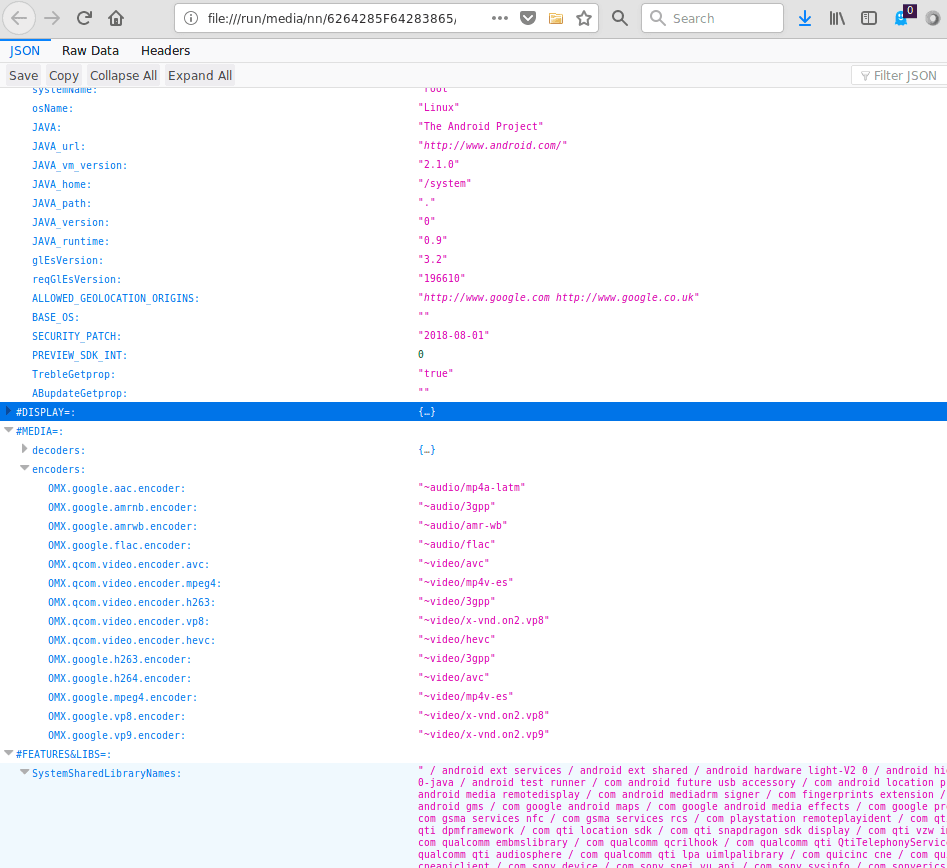Collapse the #MEDIA= node
The image size is (947, 868).
click(8, 430)
